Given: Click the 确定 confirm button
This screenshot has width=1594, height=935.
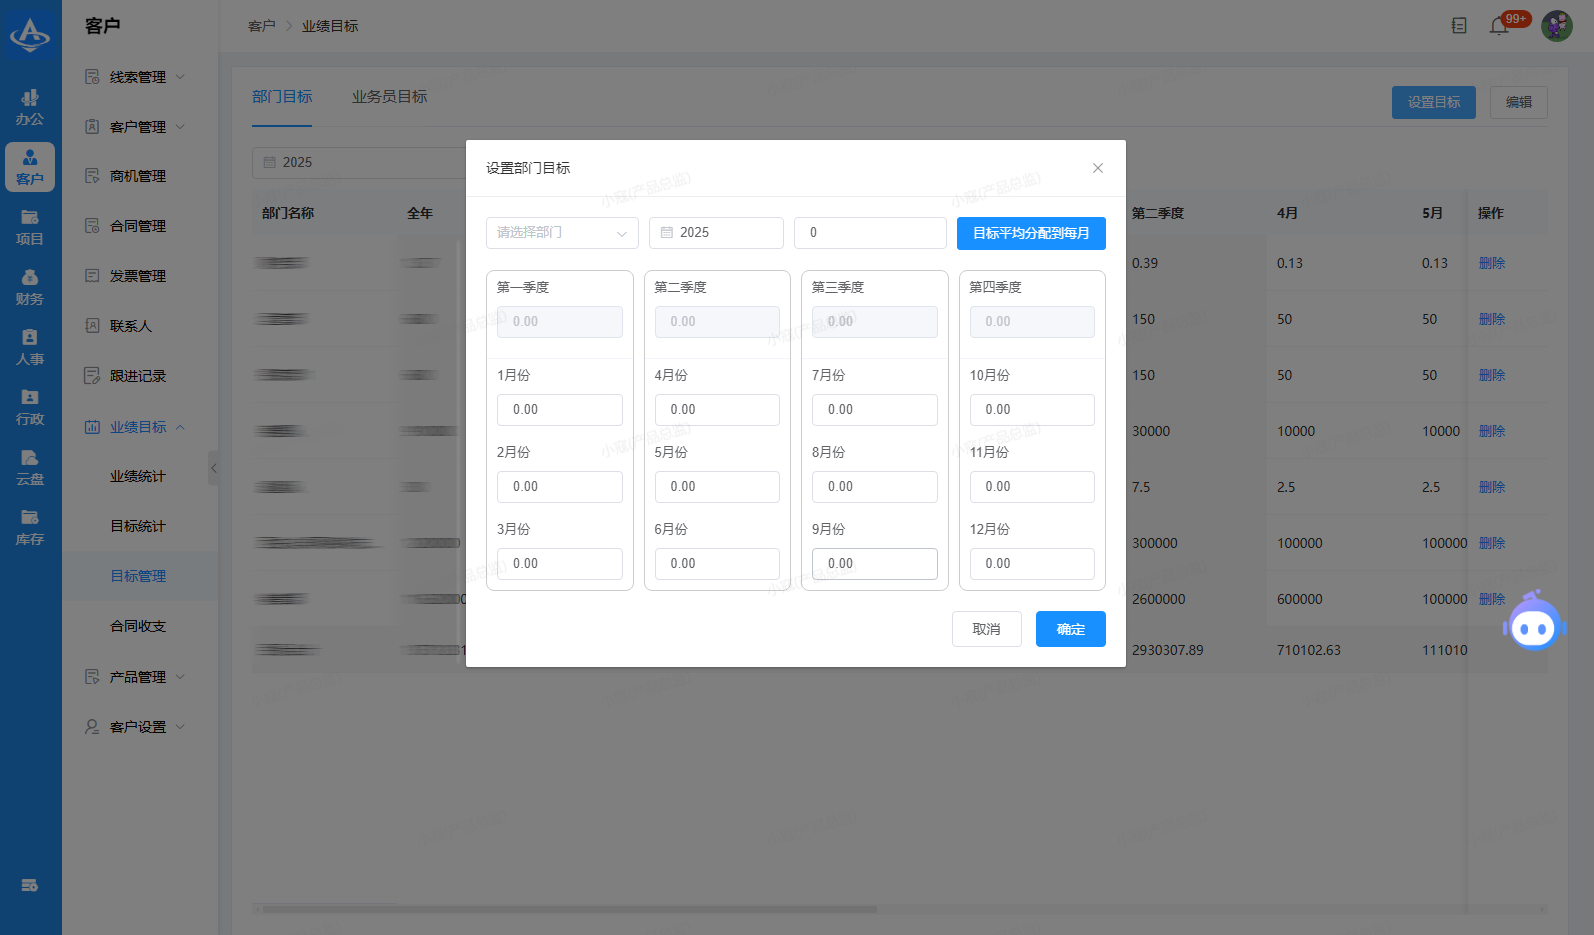Looking at the screenshot, I should [1070, 629].
